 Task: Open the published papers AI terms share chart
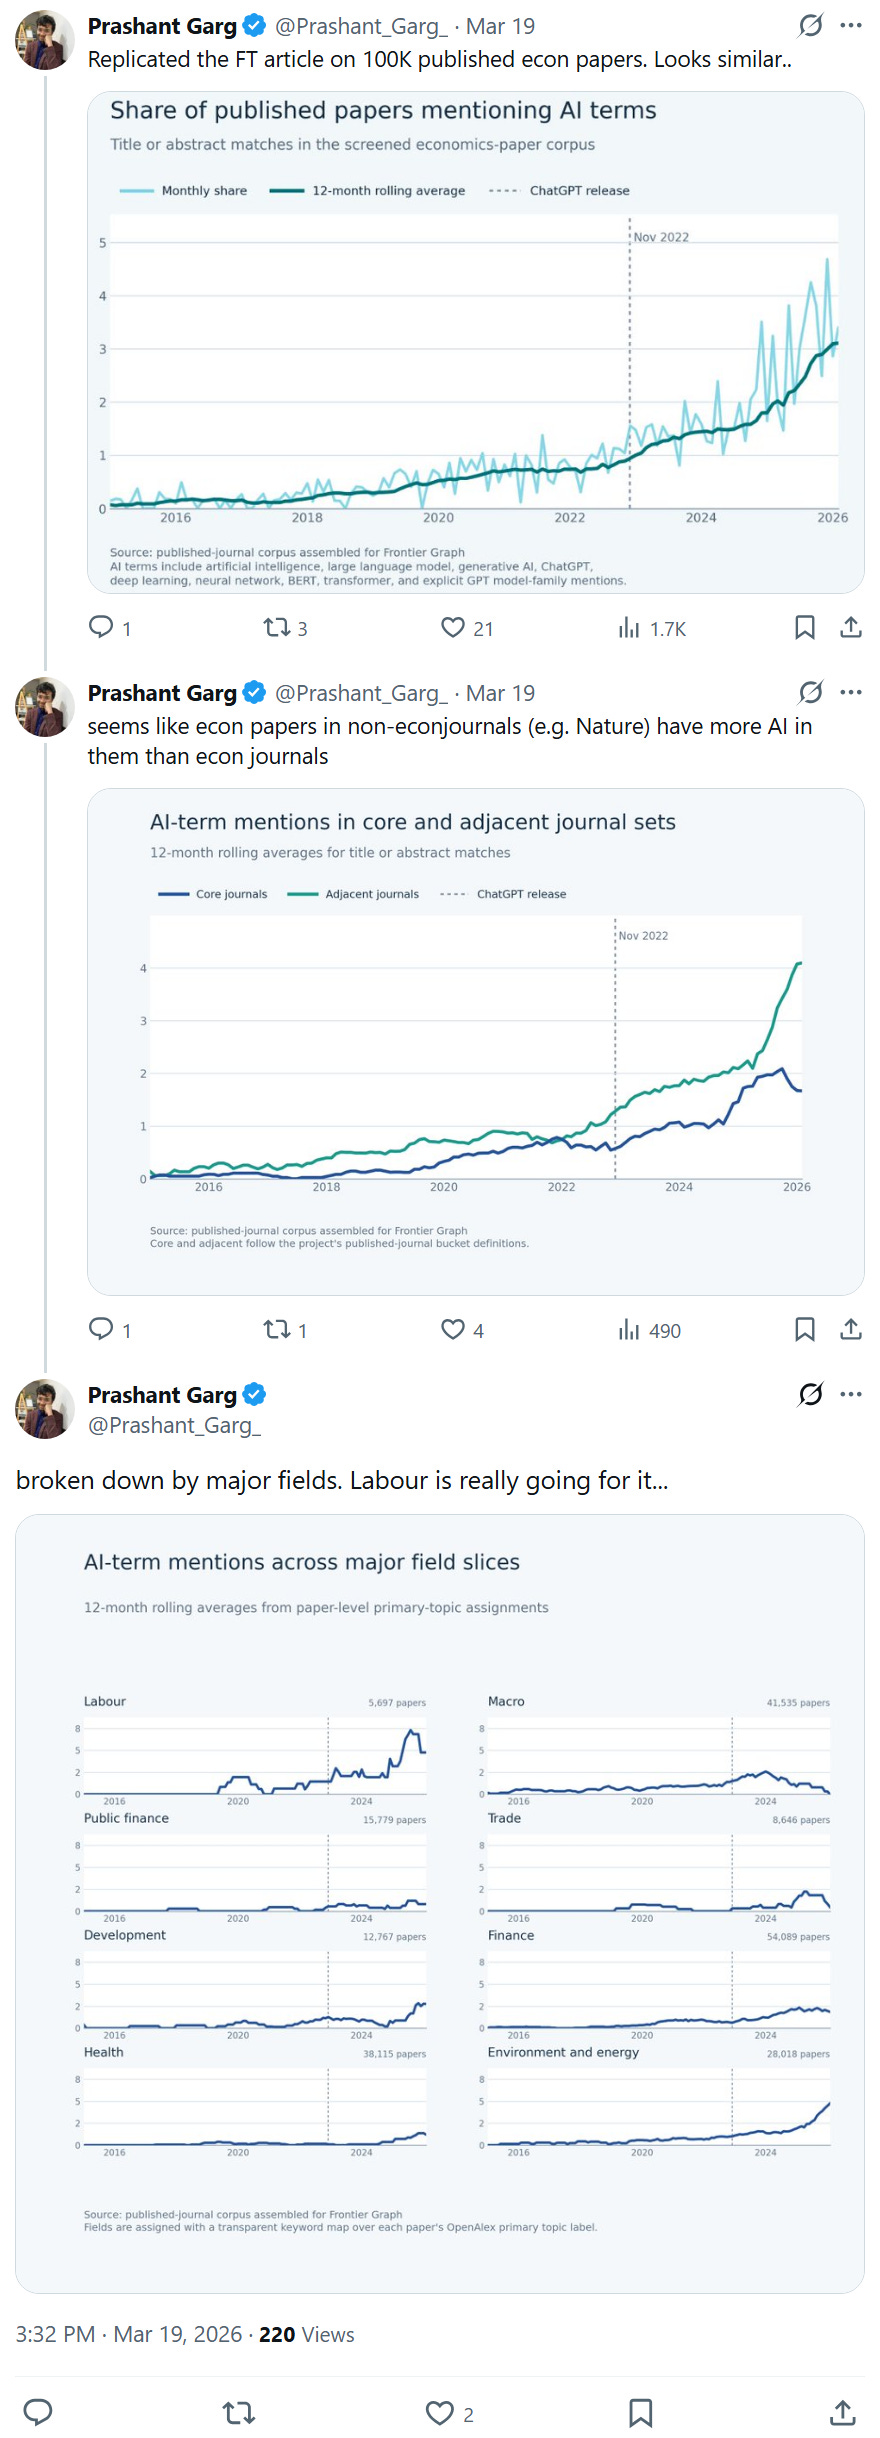(x=475, y=342)
